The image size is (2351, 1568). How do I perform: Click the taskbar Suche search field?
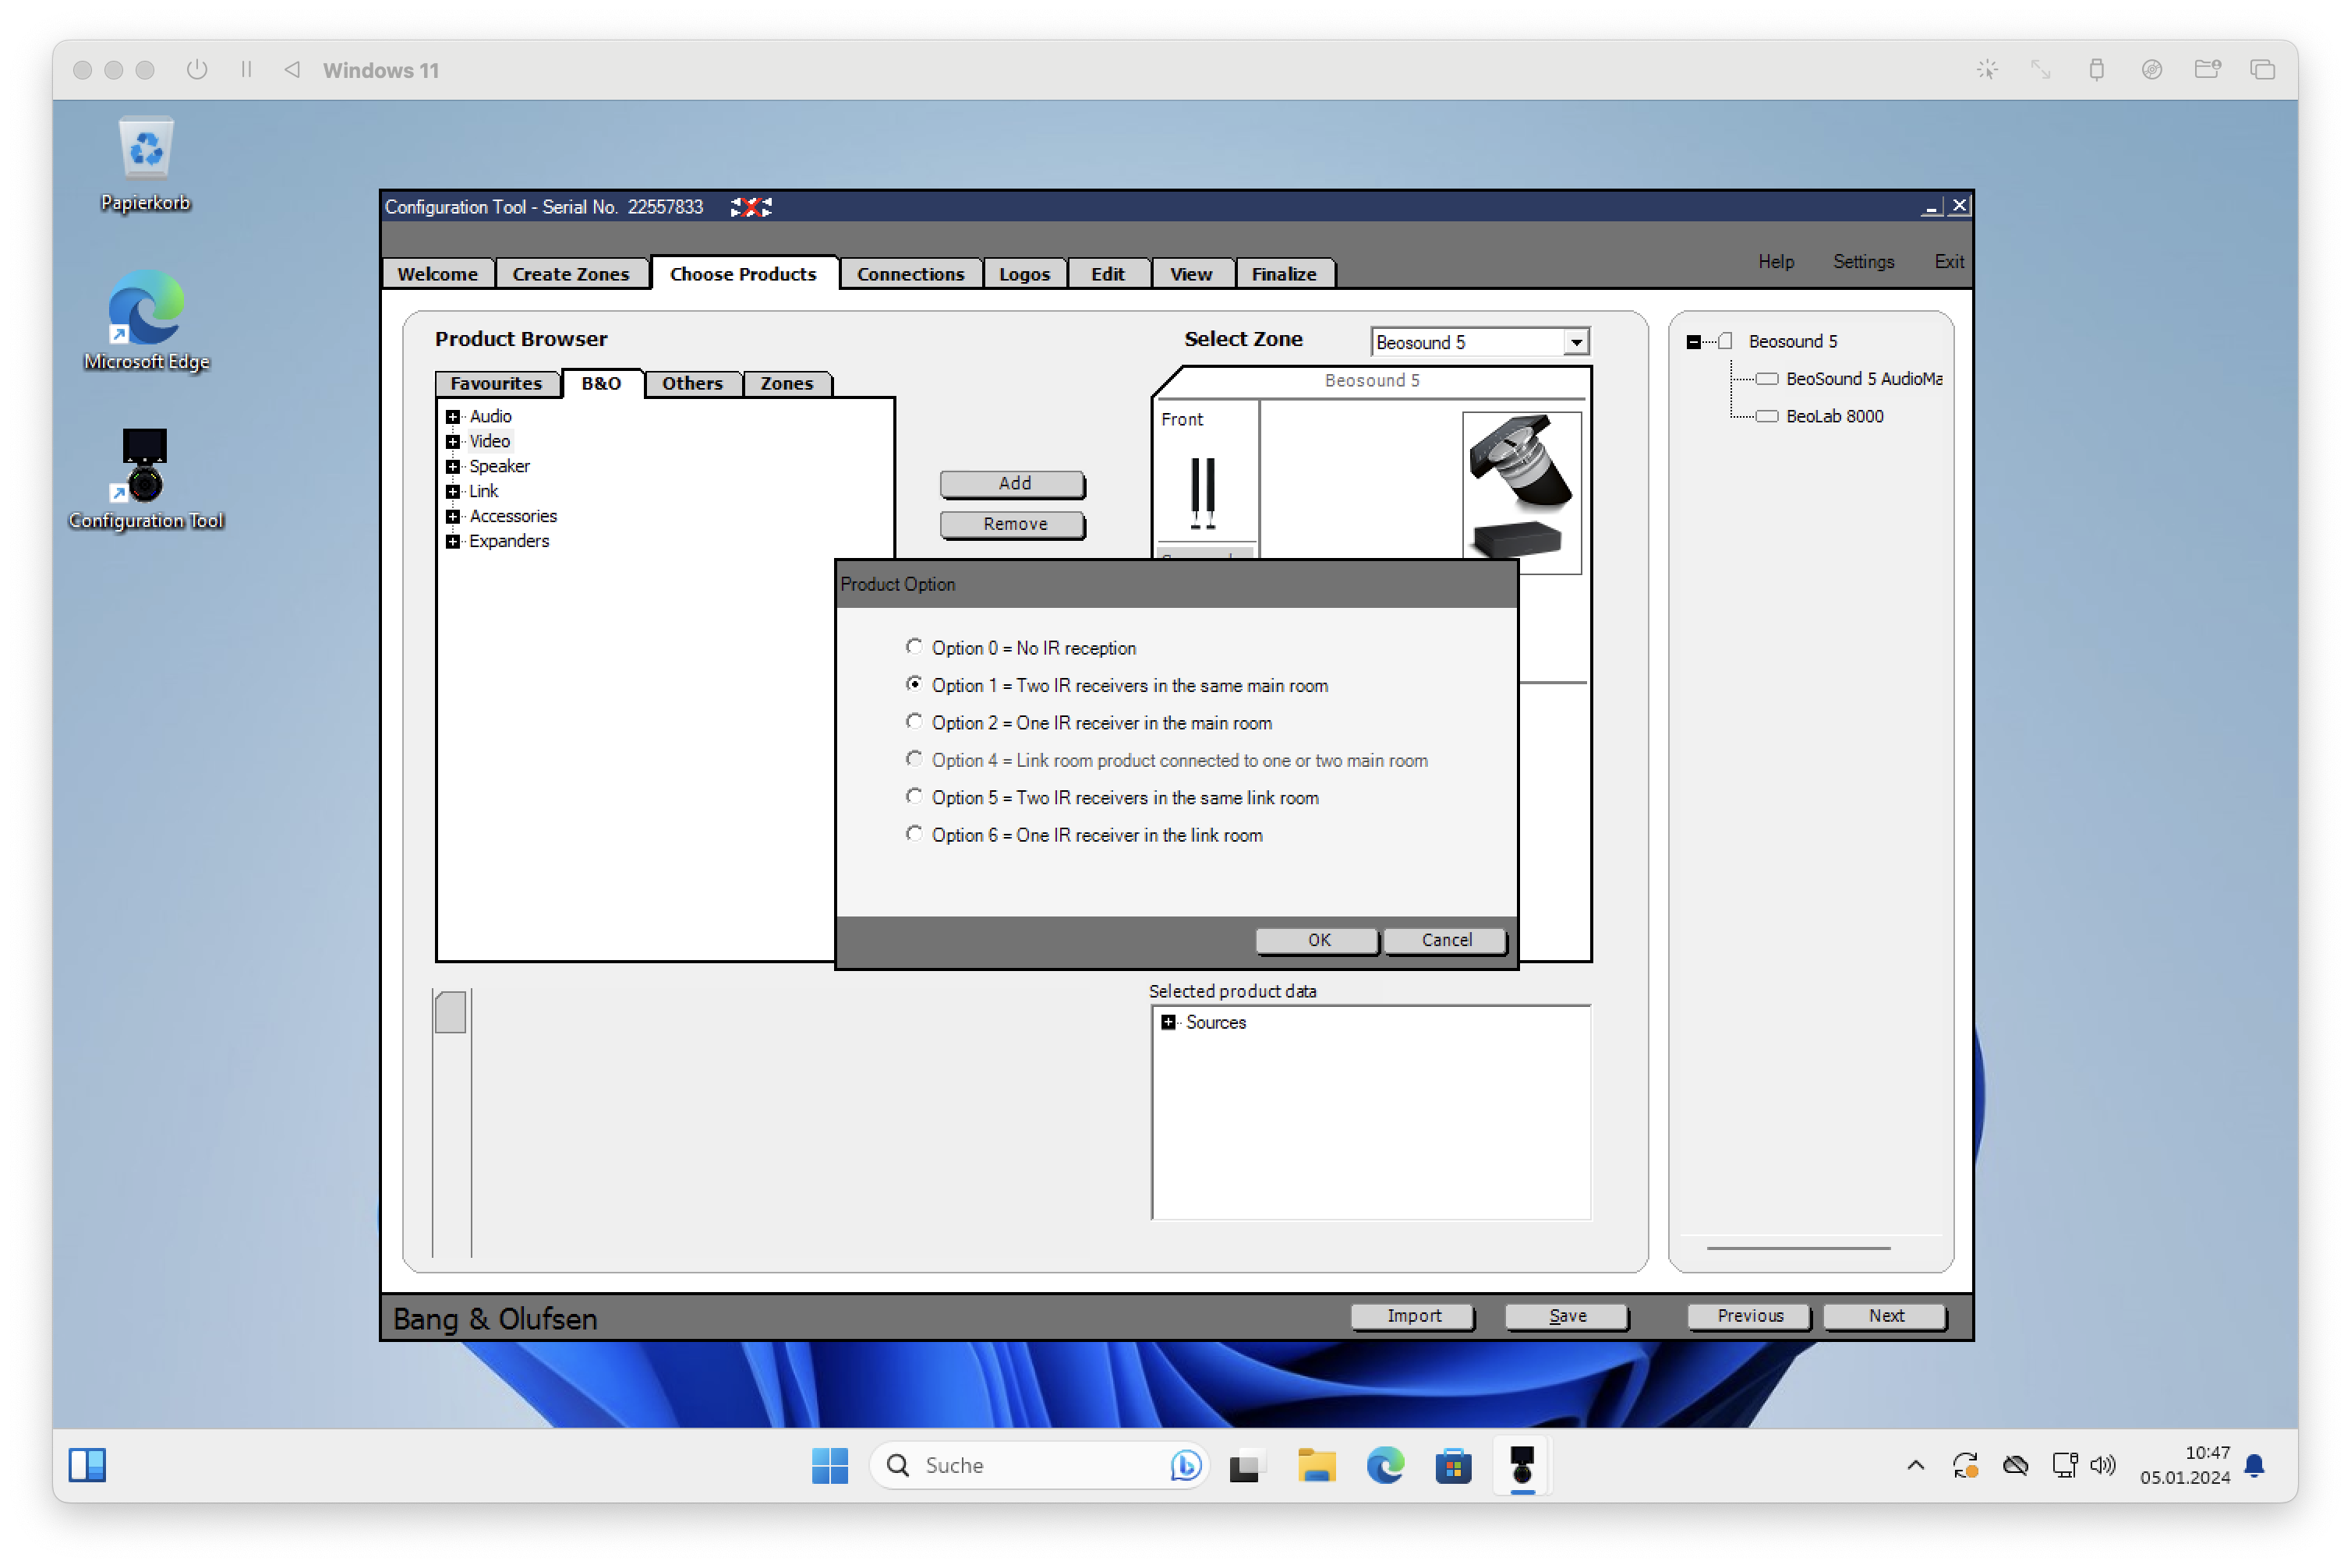coord(1040,1465)
